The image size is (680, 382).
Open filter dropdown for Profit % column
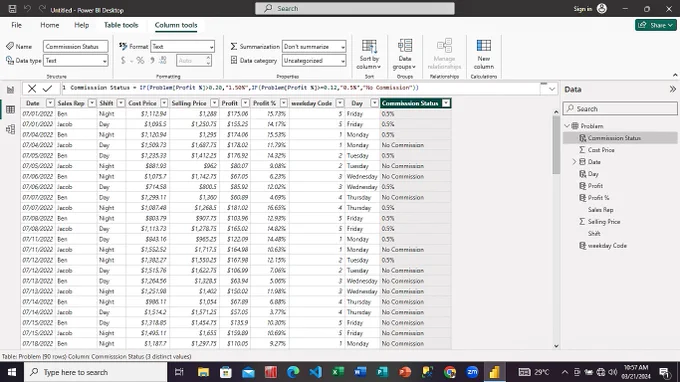coord(284,103)
